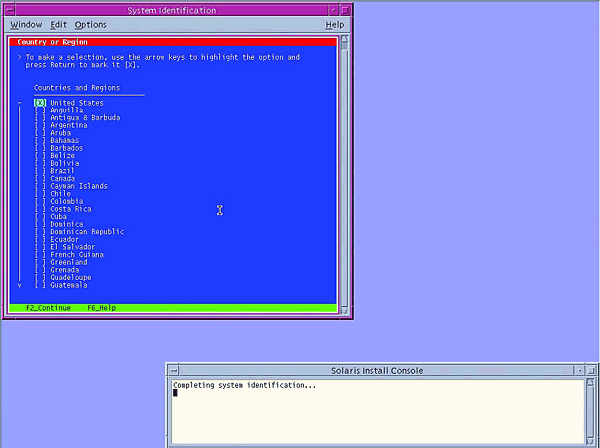This screenshot has height=448, width=600.
Task: Mark the Belize checkbox
Action: tap(40, 156)
